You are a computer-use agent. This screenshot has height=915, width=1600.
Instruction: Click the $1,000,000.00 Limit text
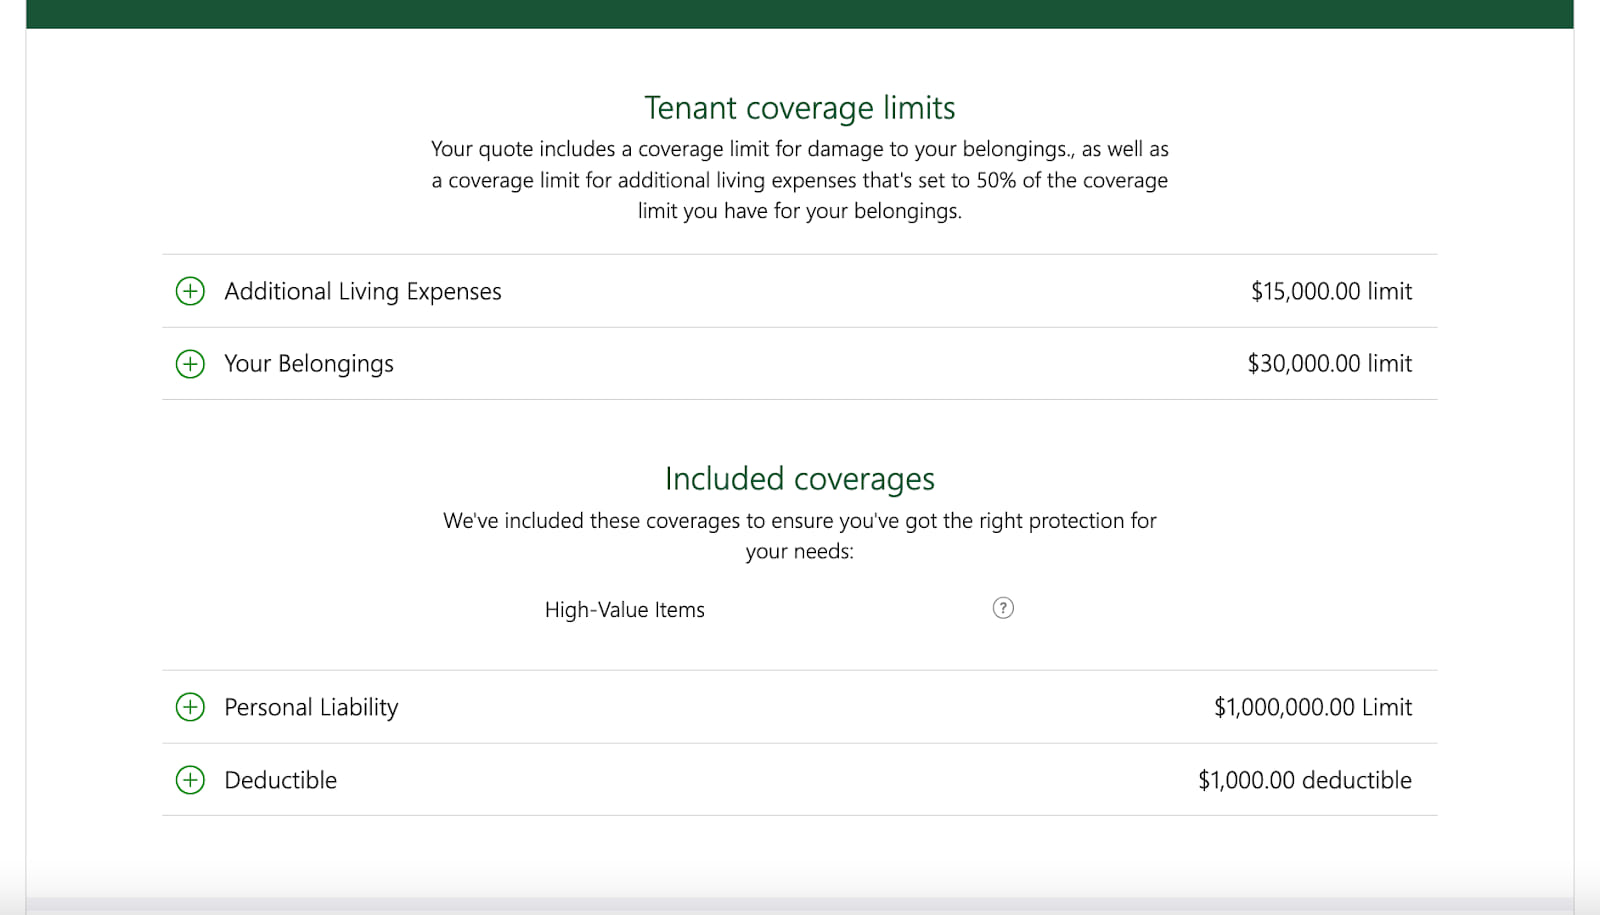click(1313, 707)
